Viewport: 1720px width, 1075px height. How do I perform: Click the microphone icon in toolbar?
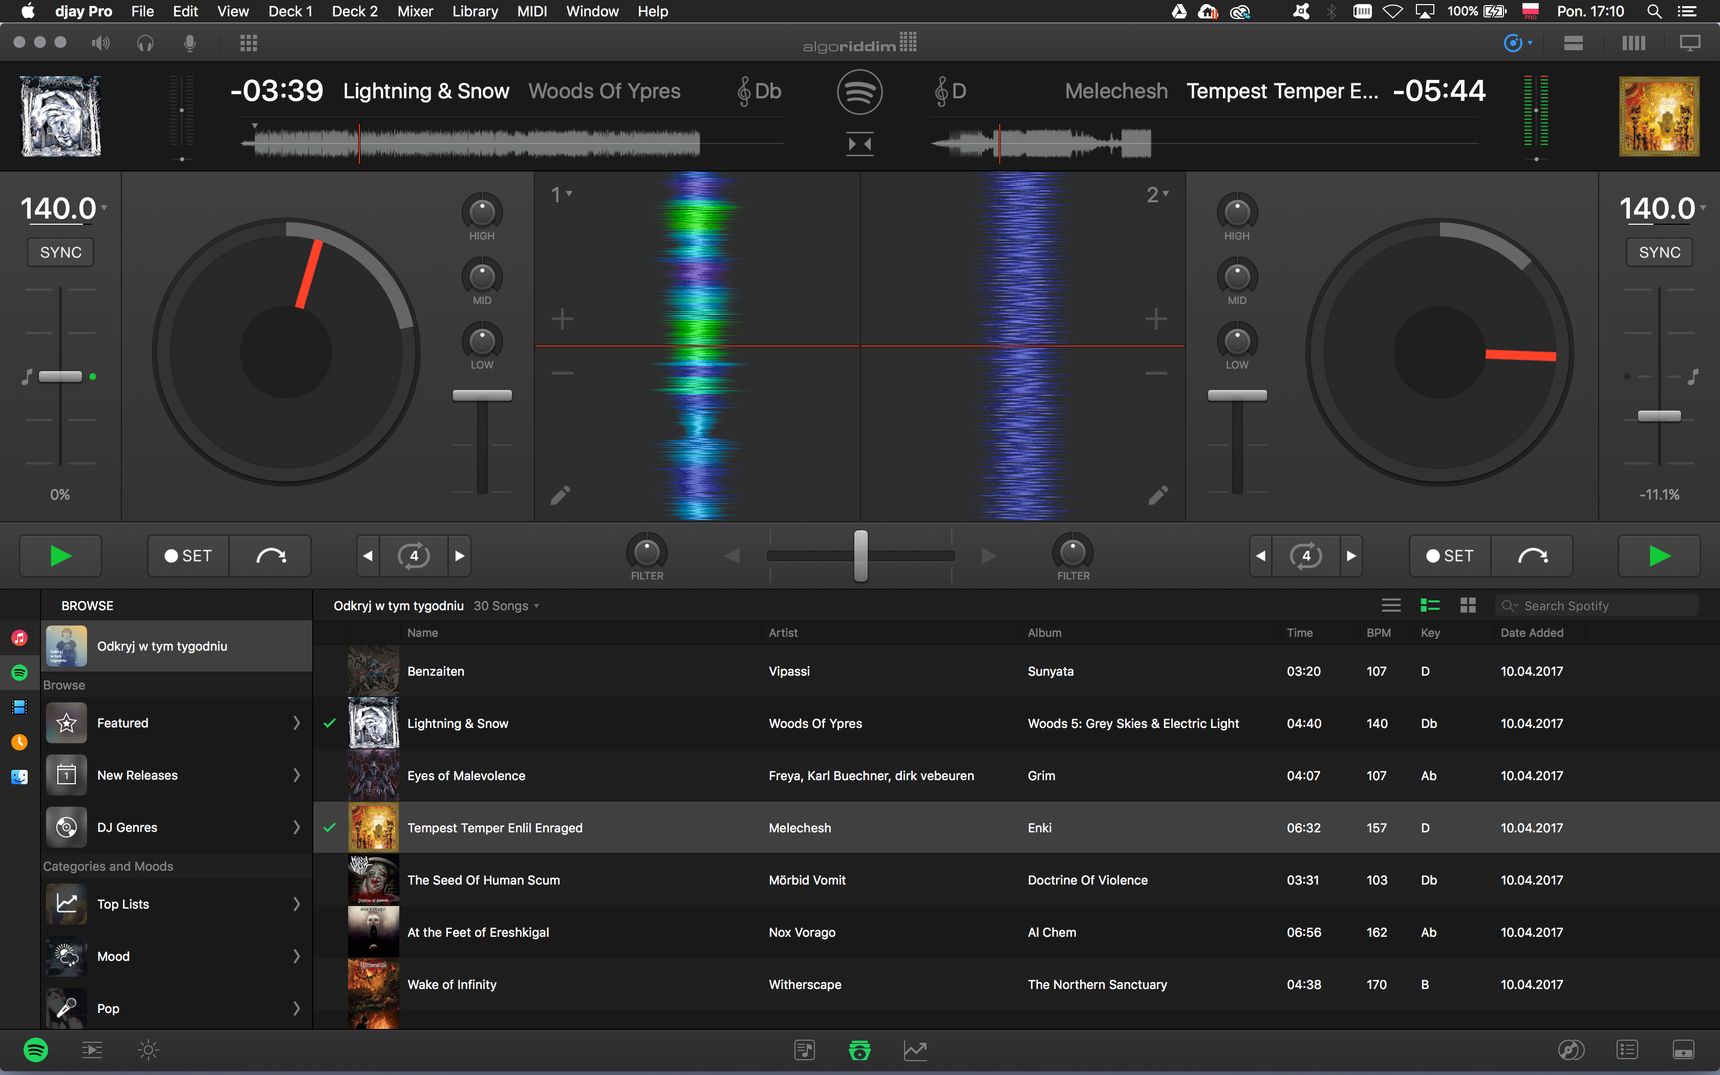[x=190, y=43]
